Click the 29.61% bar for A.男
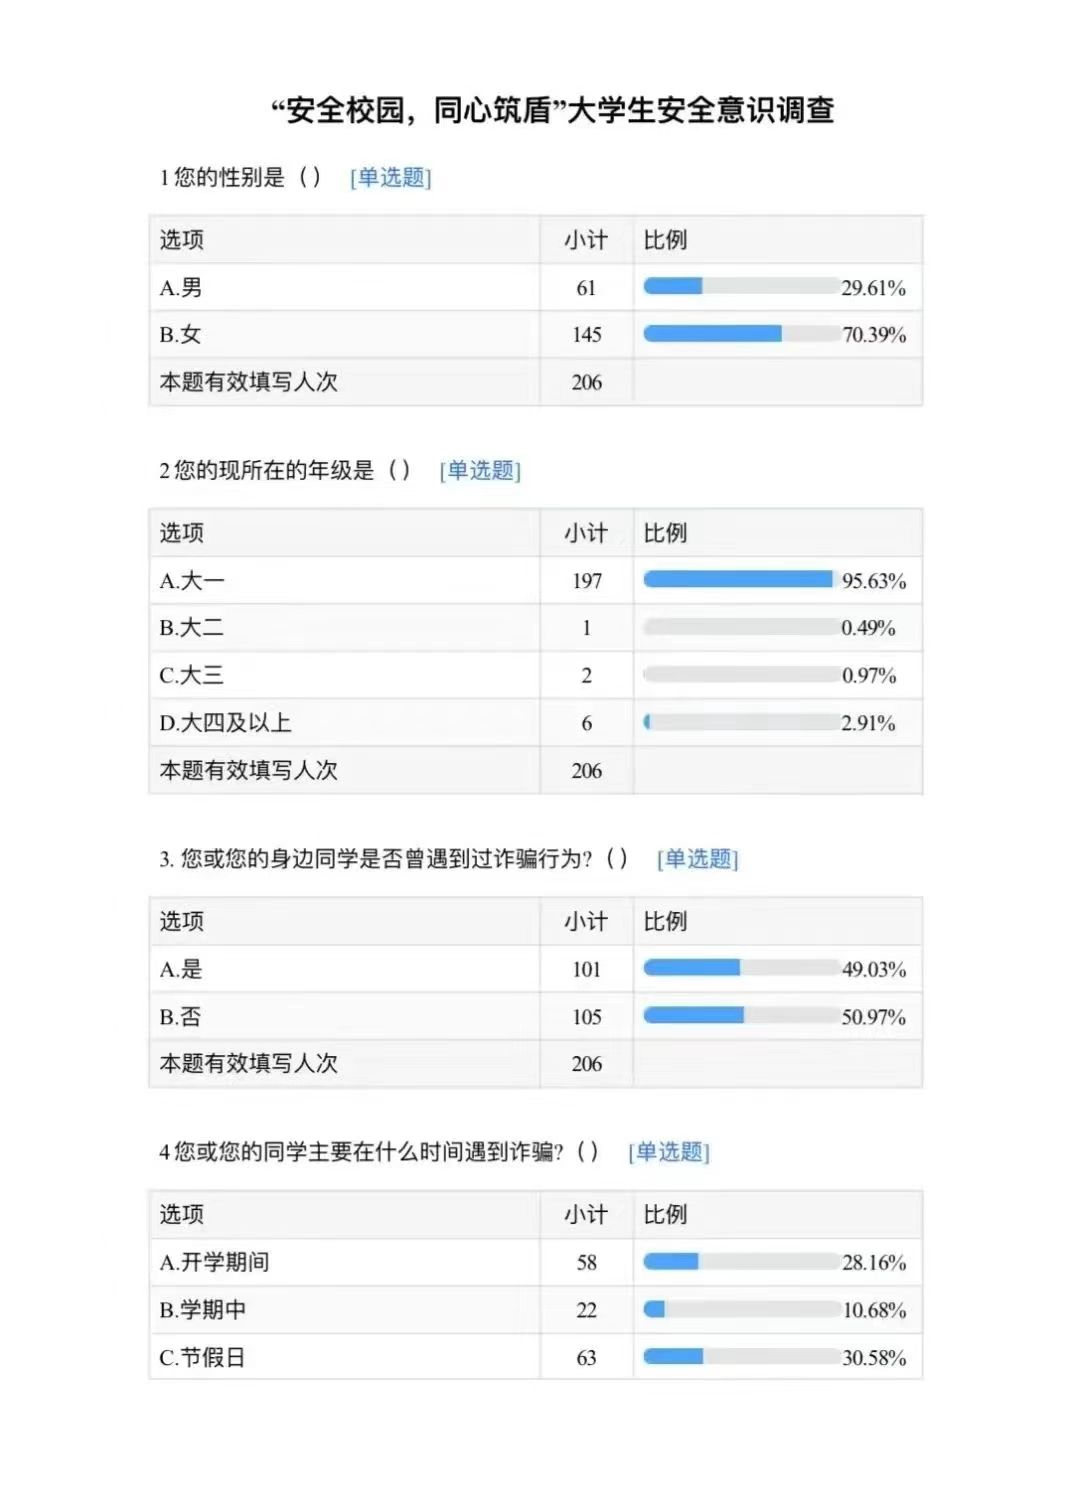 point(741,287)
